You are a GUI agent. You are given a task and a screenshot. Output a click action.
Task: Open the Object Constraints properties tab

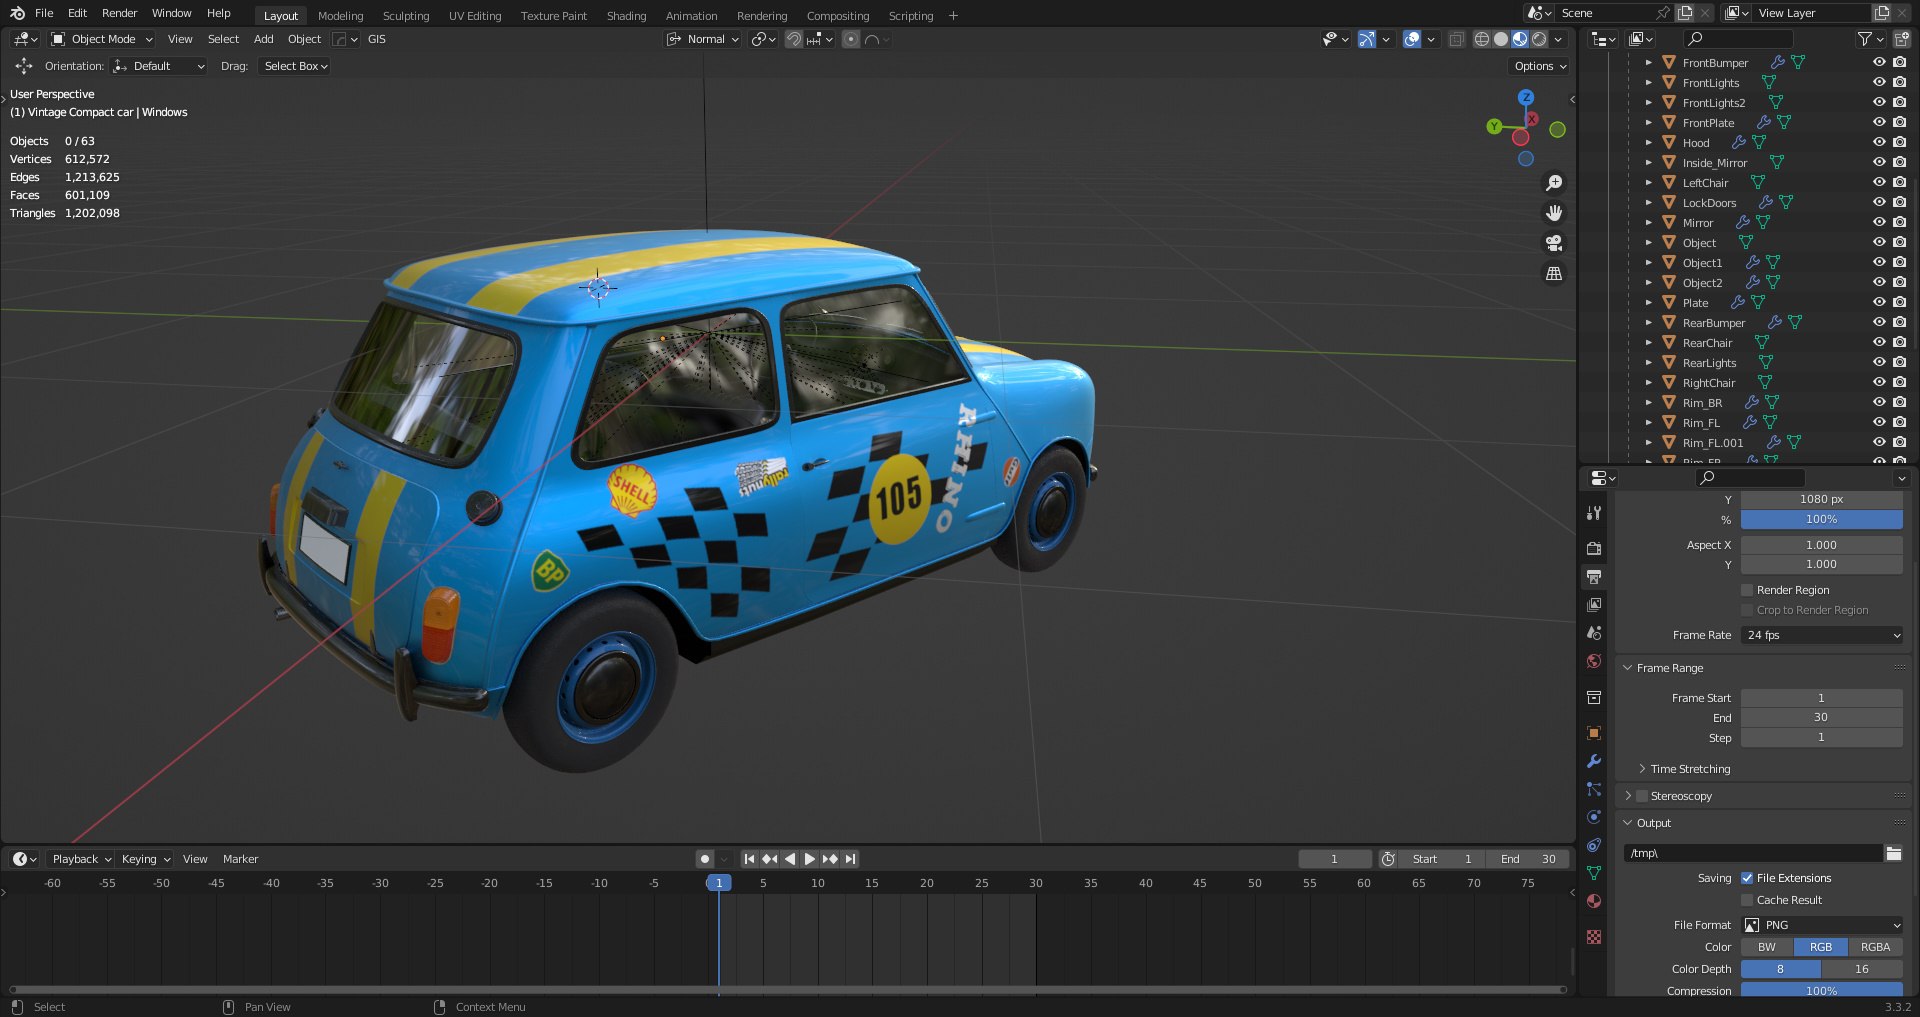point(1594,845)
